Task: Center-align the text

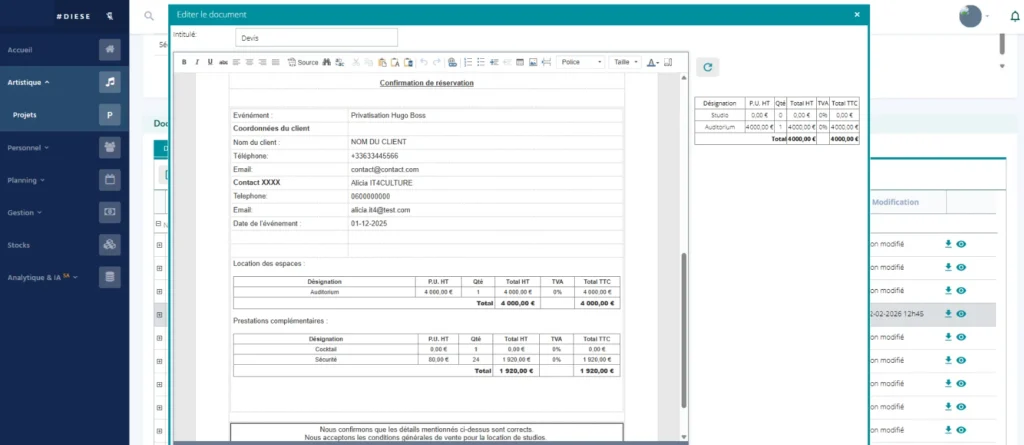Action: point(249,62)
